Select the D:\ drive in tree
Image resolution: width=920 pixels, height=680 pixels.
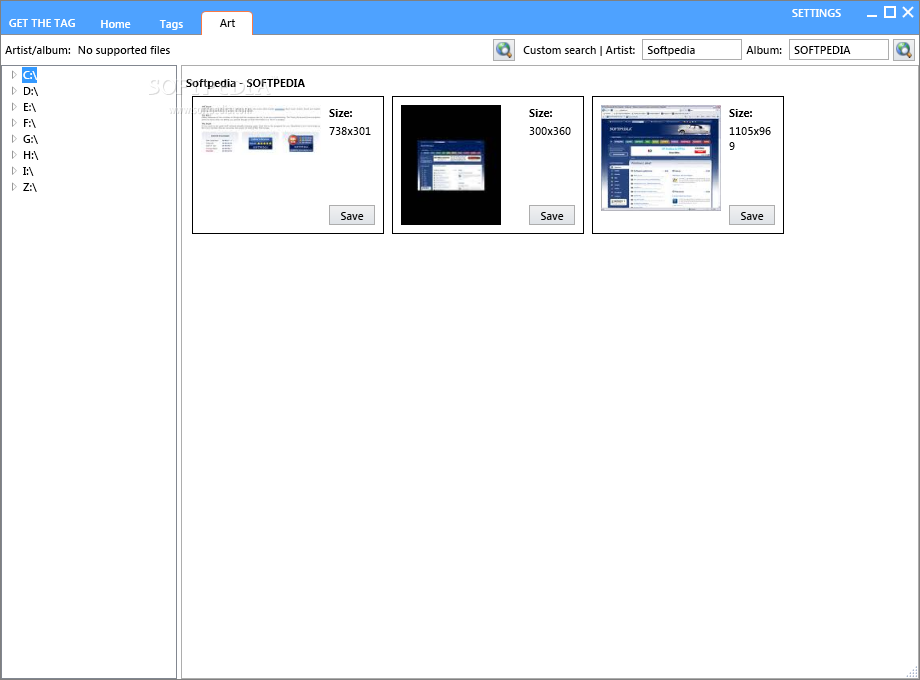coord(31,91)
